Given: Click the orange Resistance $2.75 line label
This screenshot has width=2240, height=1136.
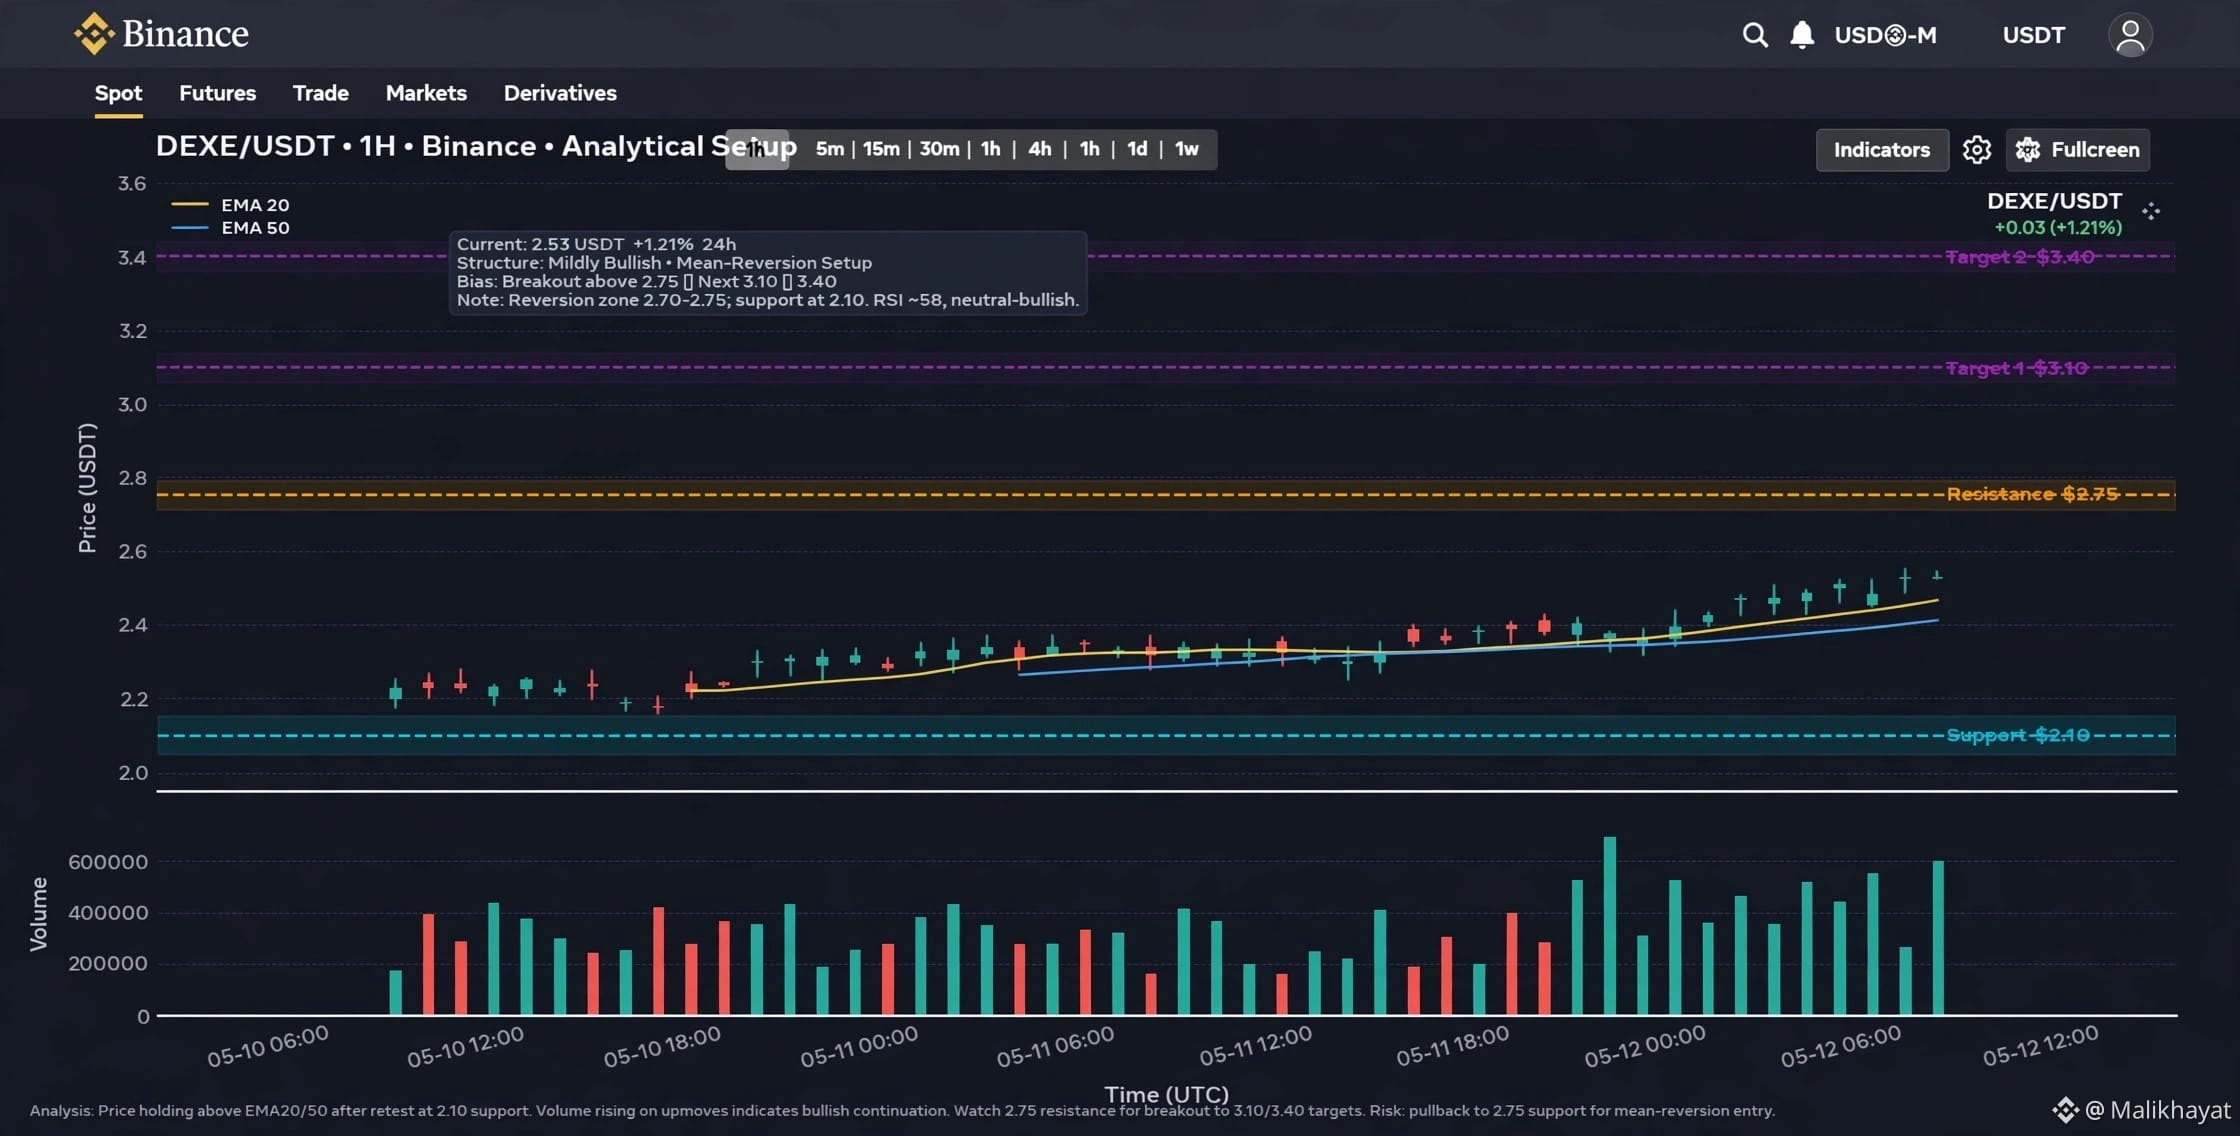Looking at the screenshot, I should coord(2032,494).
